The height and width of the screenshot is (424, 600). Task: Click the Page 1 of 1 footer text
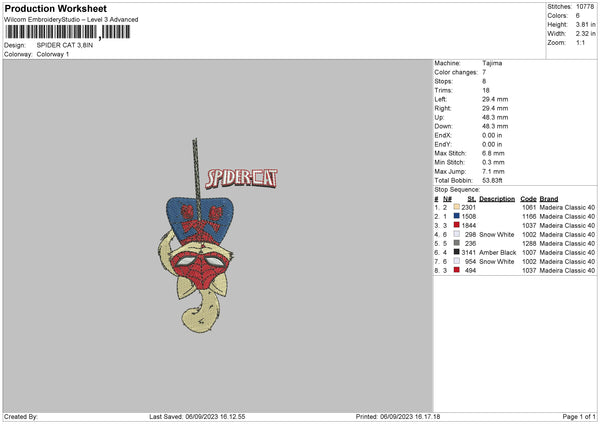coord(579,416)
